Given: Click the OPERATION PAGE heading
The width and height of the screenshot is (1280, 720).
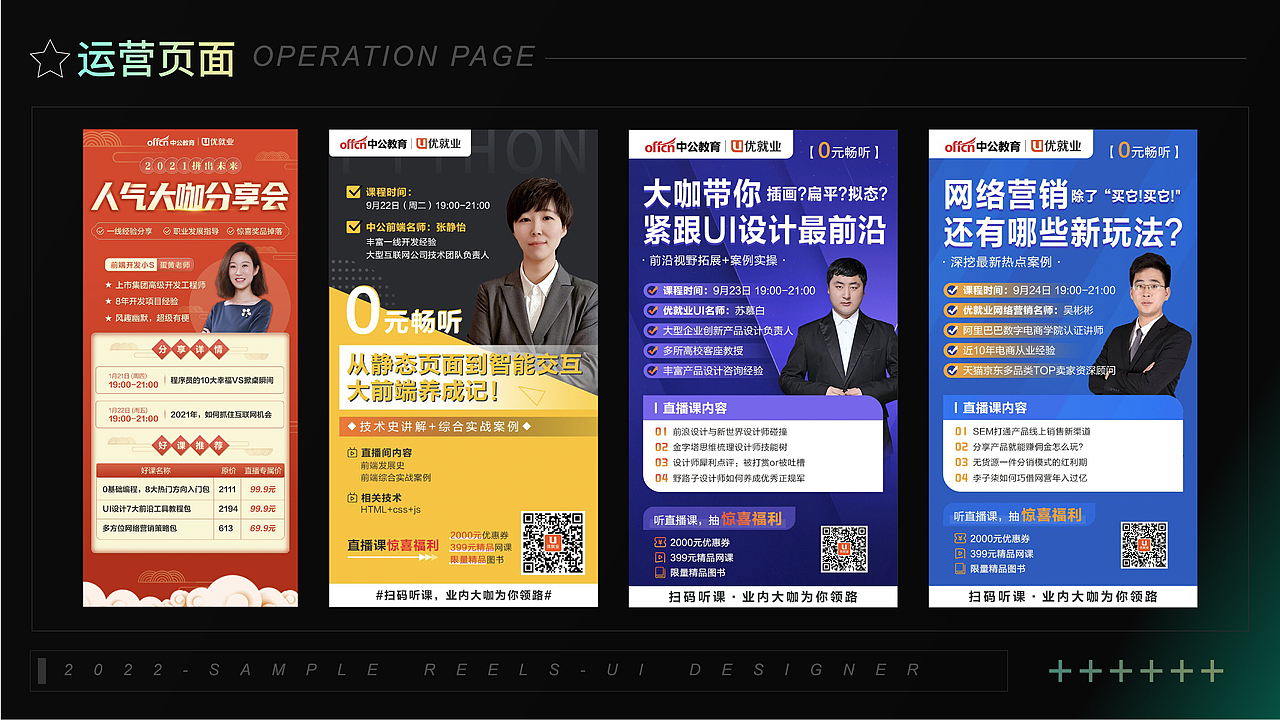Looking at the screenshot, I should click(395, 56).
